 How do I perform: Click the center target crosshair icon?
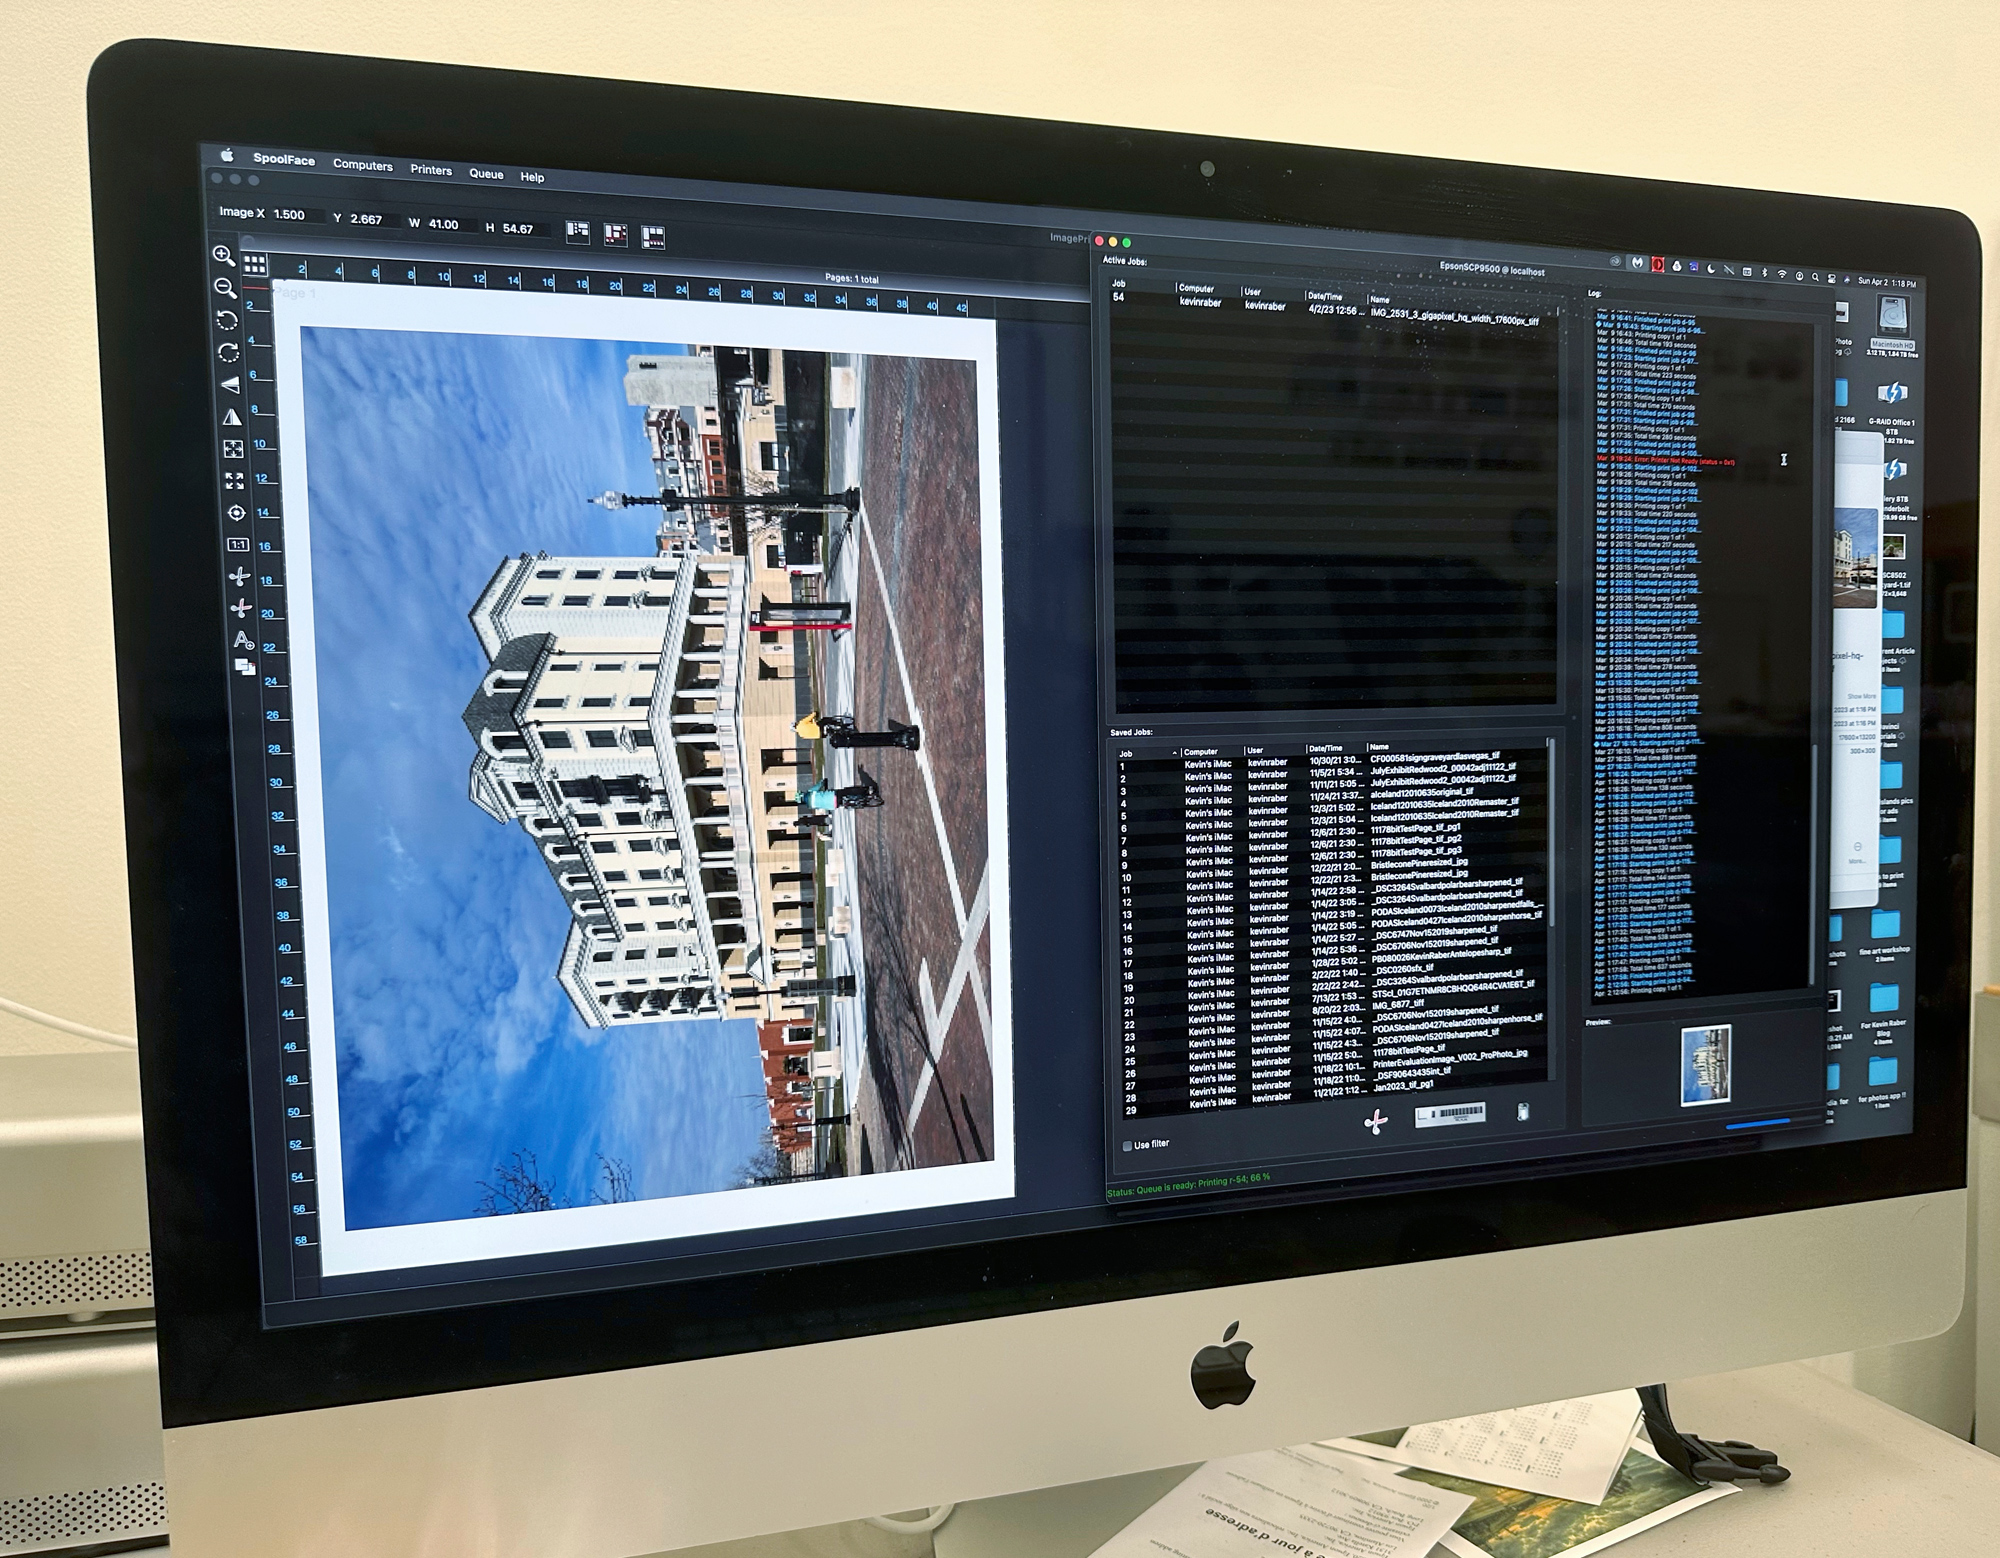point(236,513)
